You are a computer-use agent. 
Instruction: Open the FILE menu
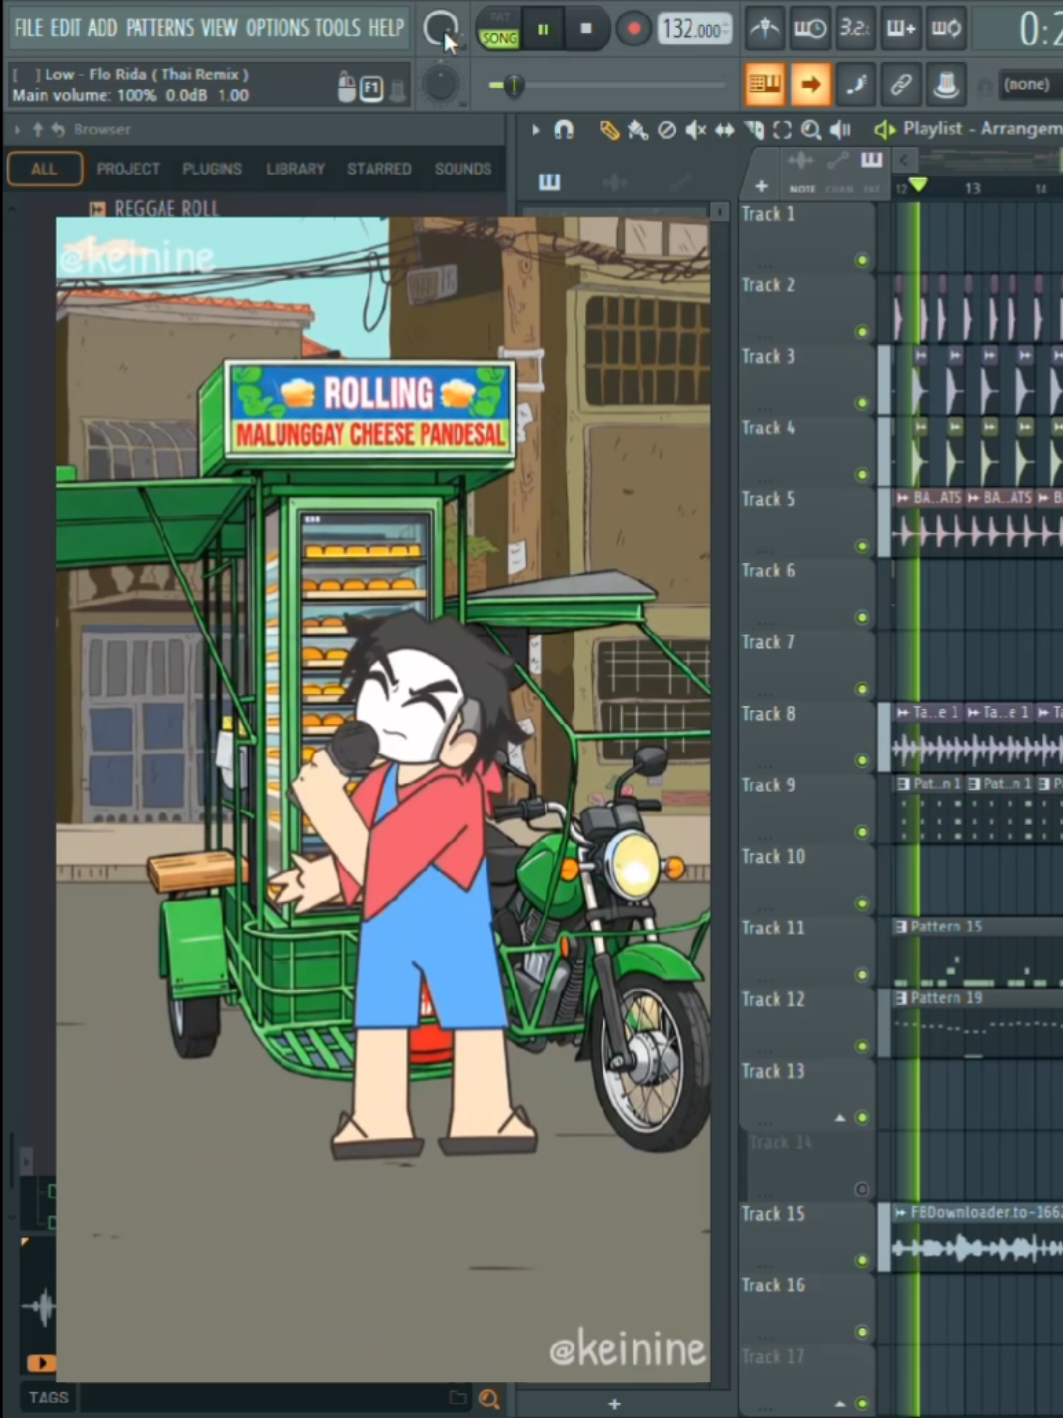tap(29, 28)
